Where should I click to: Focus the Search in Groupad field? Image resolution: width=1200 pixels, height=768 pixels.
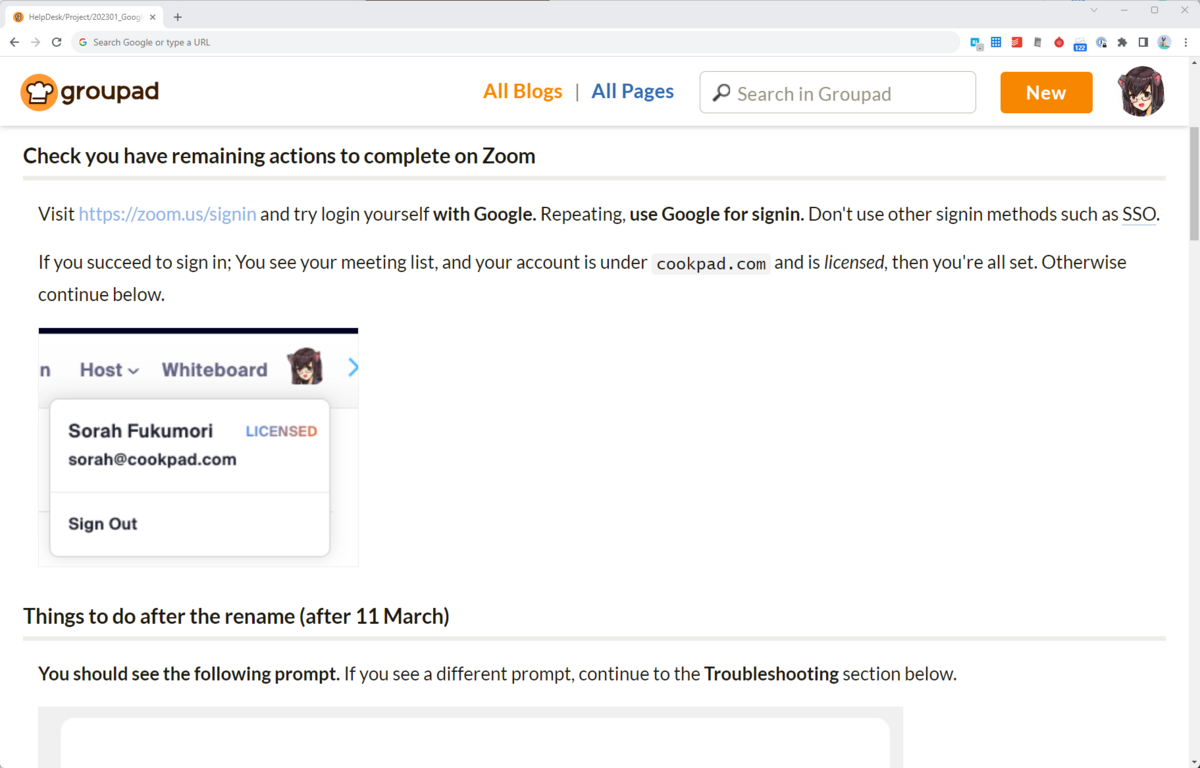click(x=838, y=92)
